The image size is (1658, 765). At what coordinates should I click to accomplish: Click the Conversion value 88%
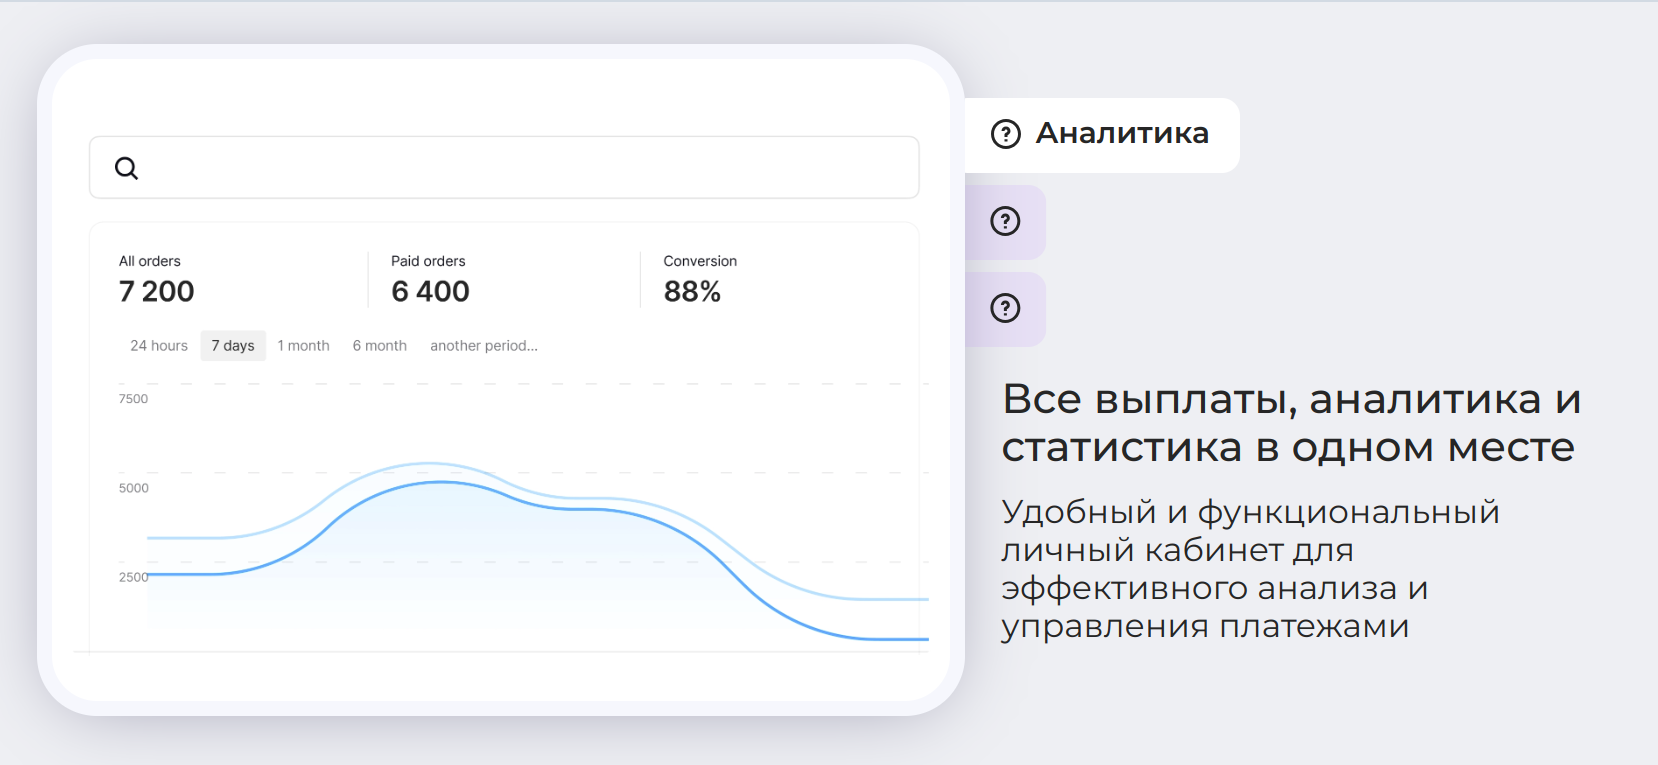tap(692, 292)
